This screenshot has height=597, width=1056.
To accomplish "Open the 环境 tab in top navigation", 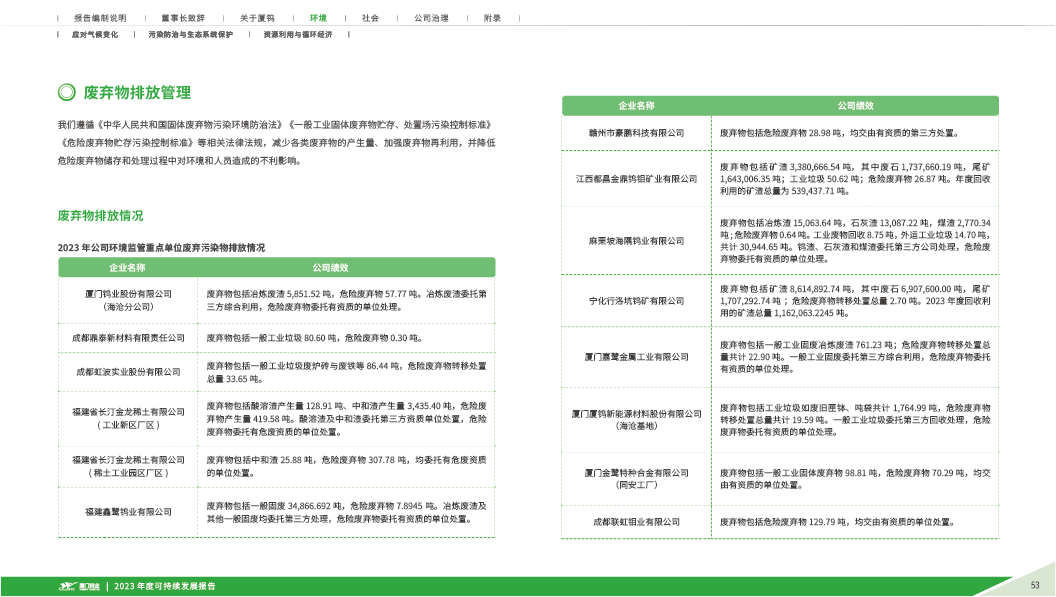I will coord(318,18).
